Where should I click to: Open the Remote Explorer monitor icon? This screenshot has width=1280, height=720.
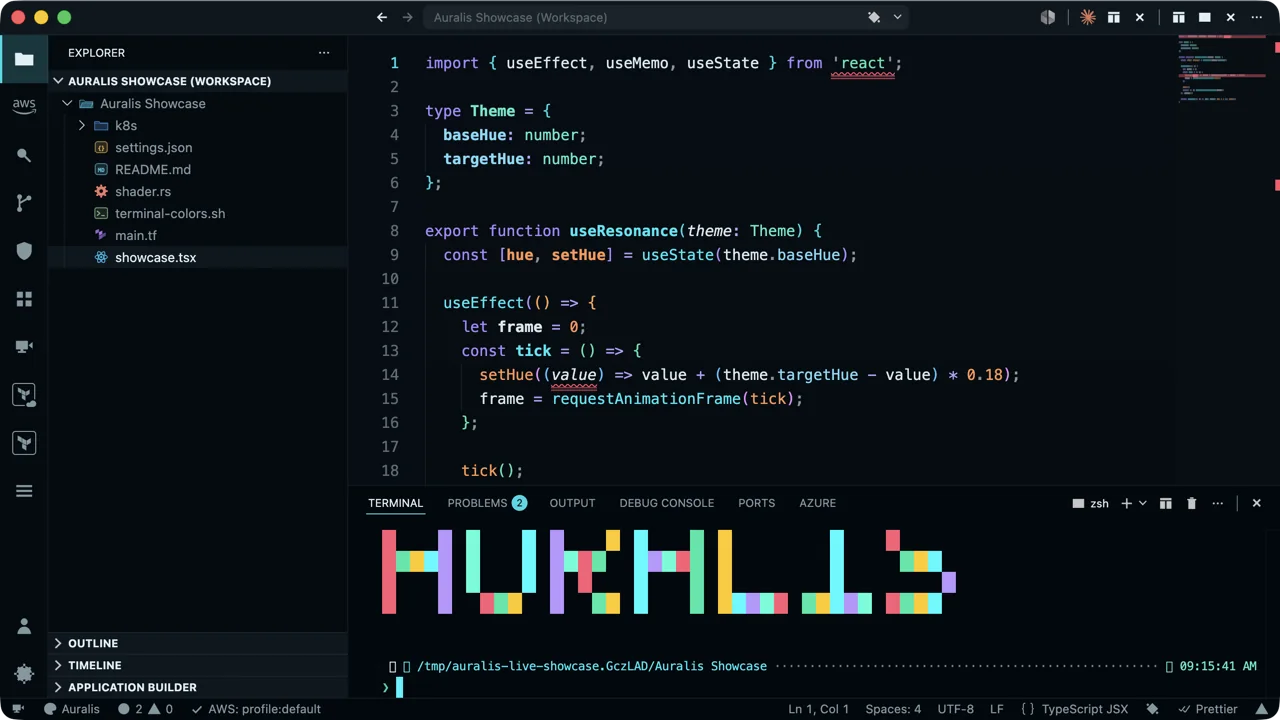[x=24, y=347]
